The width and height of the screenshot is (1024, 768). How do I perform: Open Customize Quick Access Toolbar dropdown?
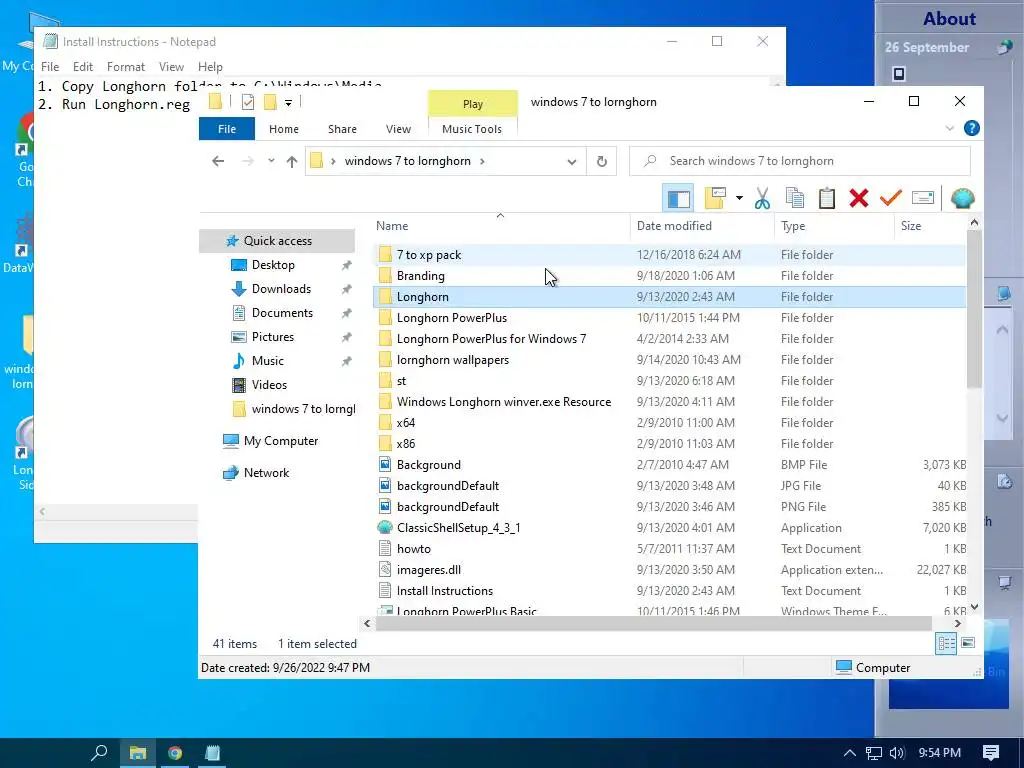click(x=288, y=103)
